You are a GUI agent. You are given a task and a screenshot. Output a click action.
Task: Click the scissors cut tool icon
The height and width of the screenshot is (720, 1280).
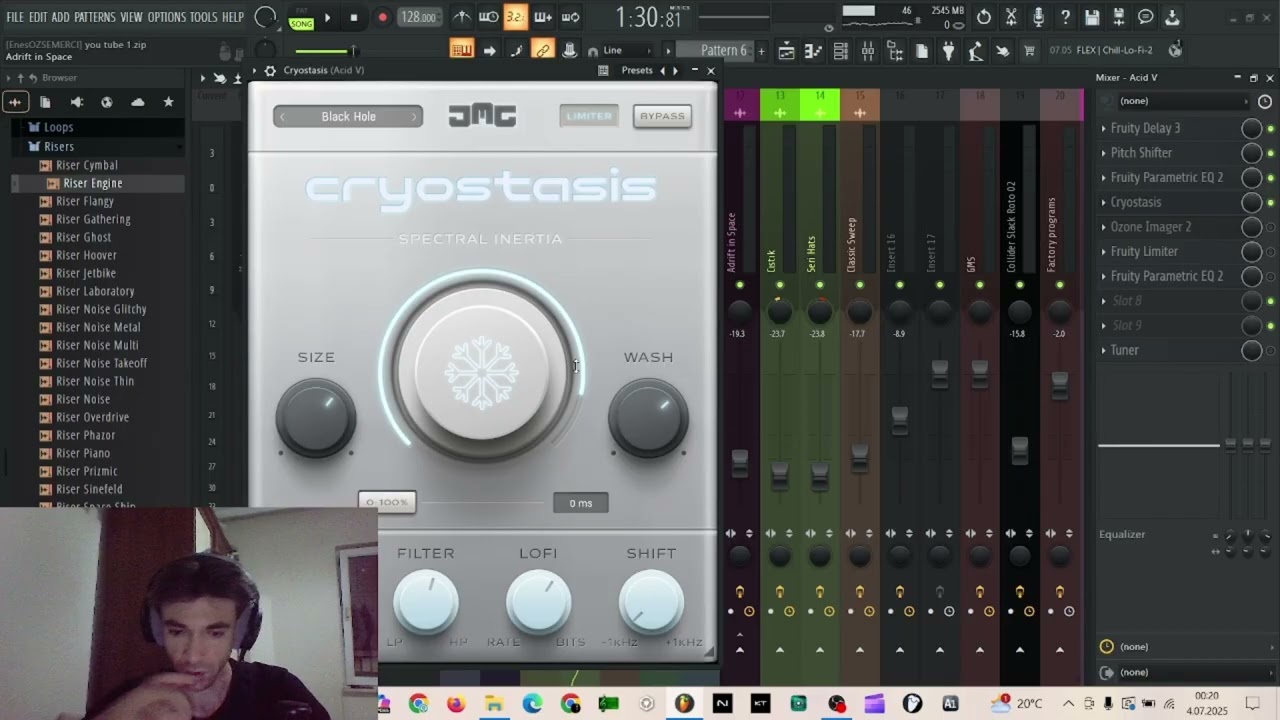click(x=1011, y=17)
